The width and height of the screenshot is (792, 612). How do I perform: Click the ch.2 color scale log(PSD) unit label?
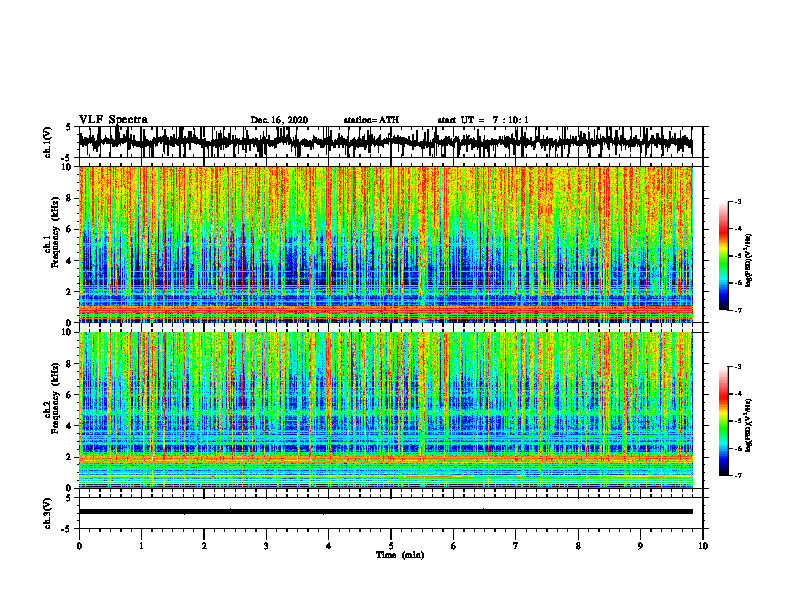(x=749, y=425)
